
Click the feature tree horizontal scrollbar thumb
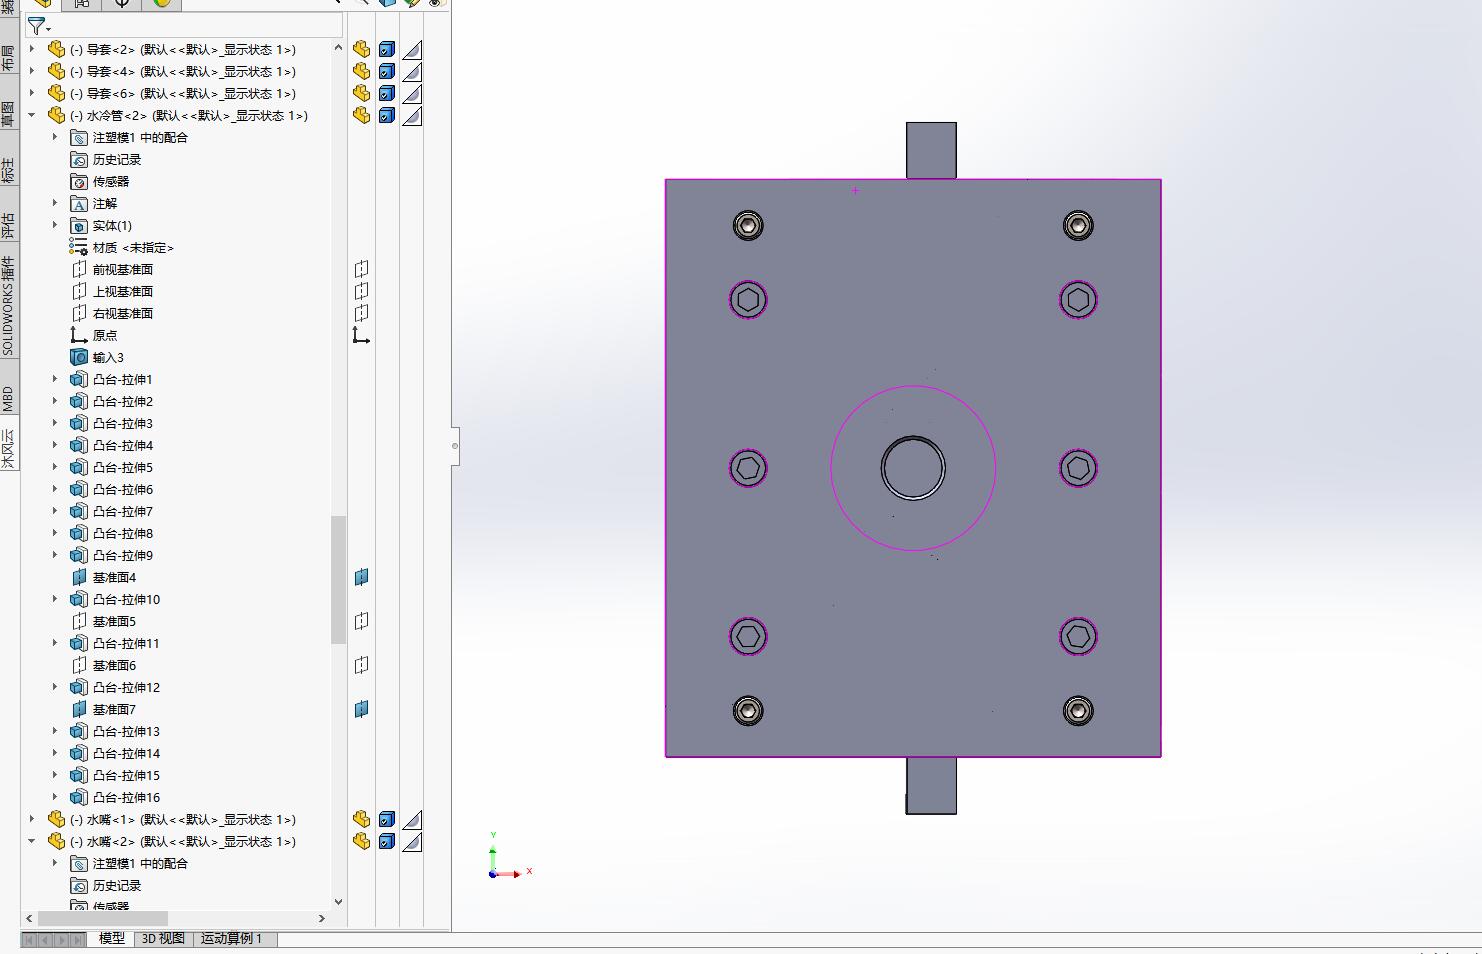pyautogui.click(x=103, y=918)
